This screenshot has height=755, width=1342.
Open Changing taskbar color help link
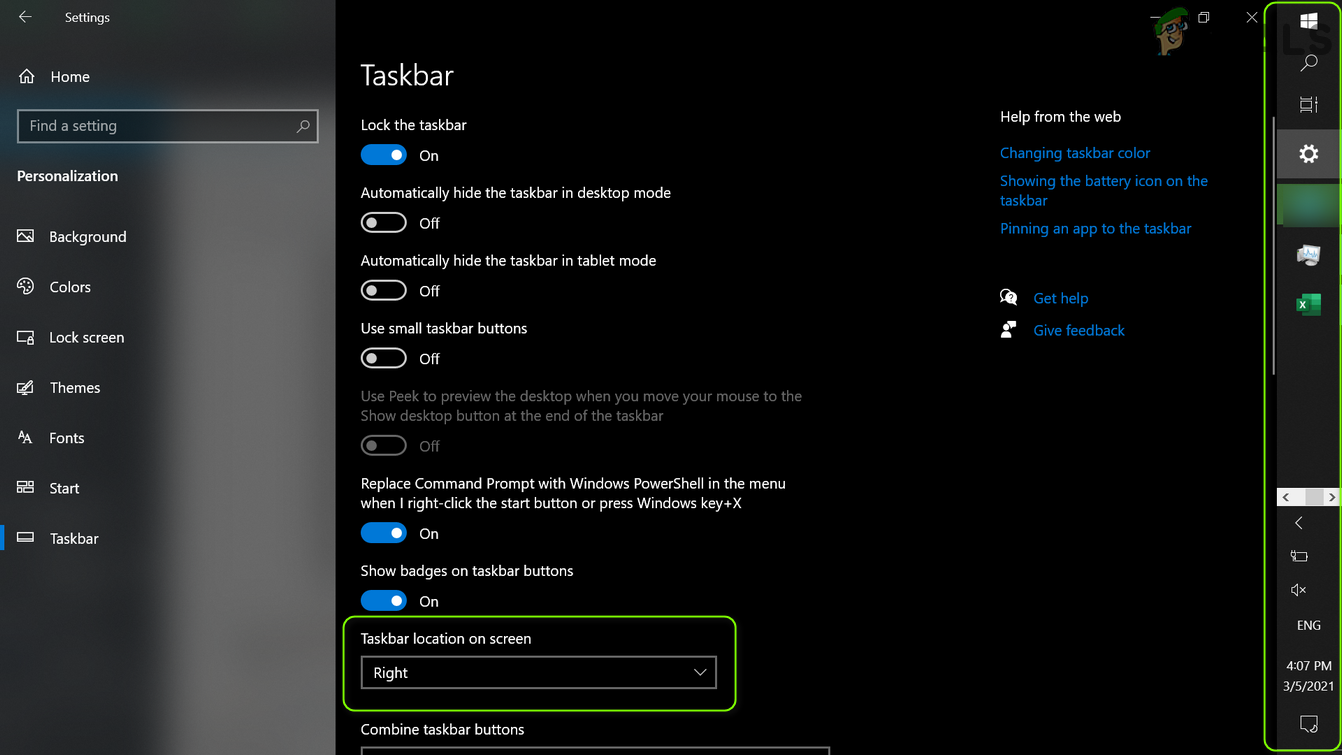(1075, 153)
